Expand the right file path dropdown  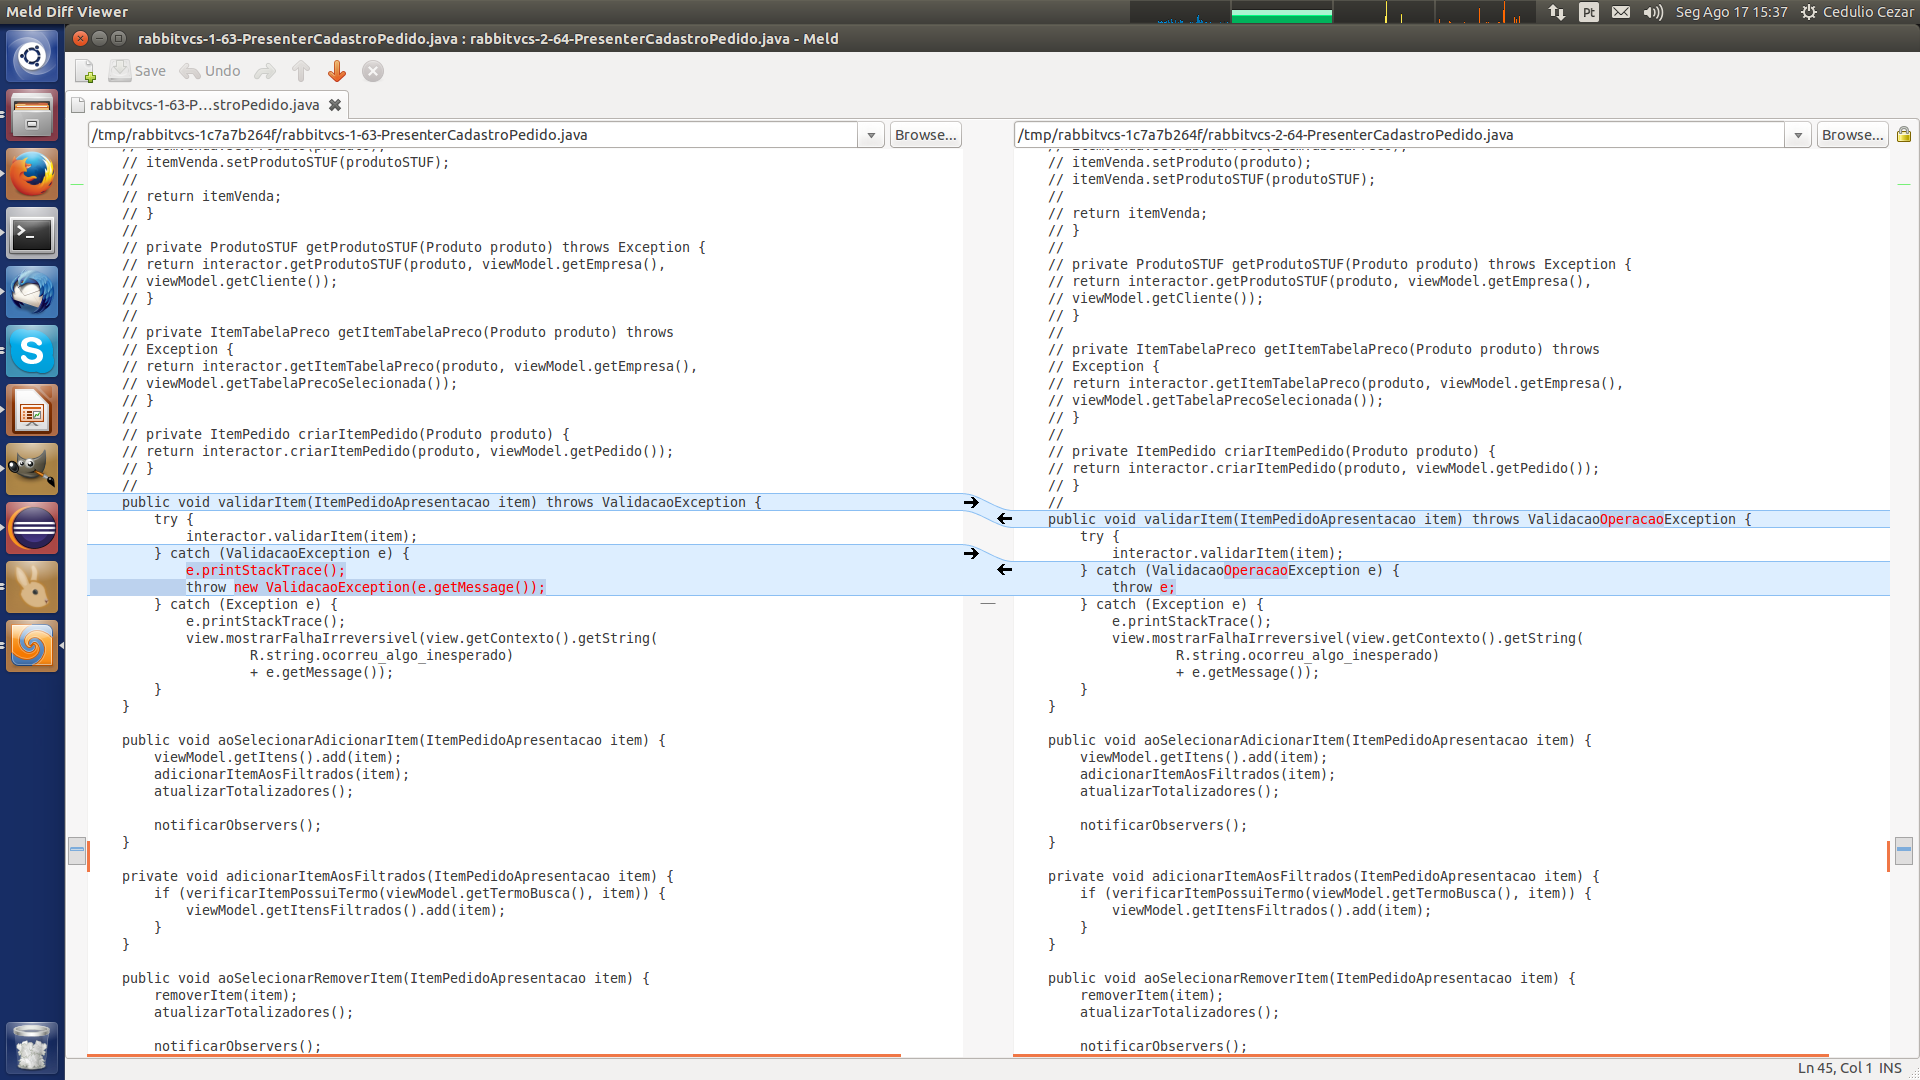click(1798, 135)
